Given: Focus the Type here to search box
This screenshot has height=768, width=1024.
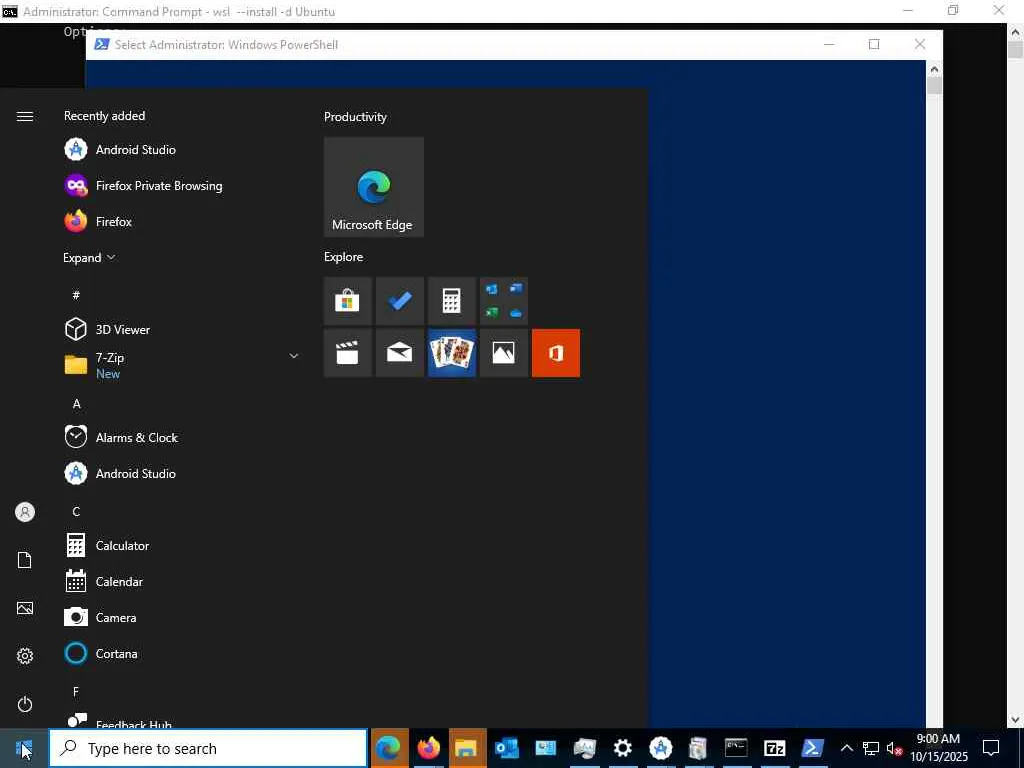Looking at the screenshot, I should (208, 748).
